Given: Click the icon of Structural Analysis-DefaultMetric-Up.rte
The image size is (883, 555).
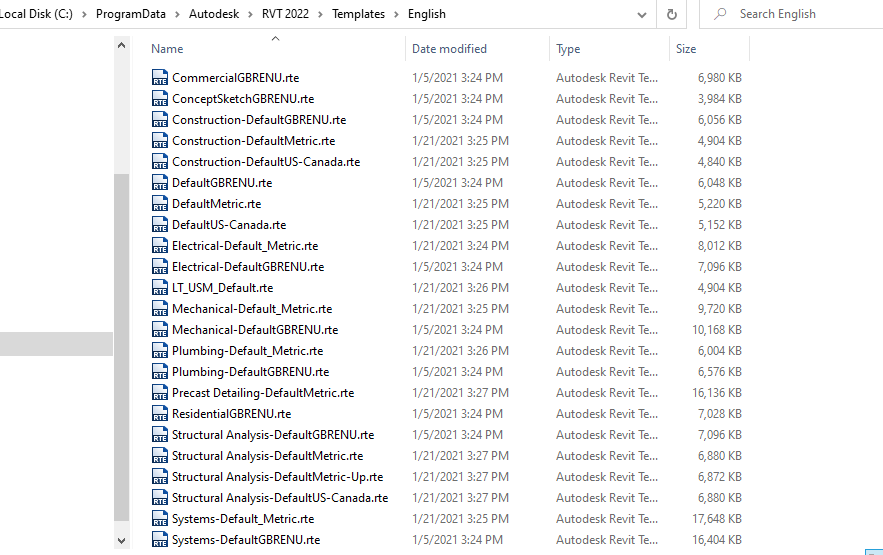Looking at the screenshot, I should pyautogui.click(x=160, y=477).
